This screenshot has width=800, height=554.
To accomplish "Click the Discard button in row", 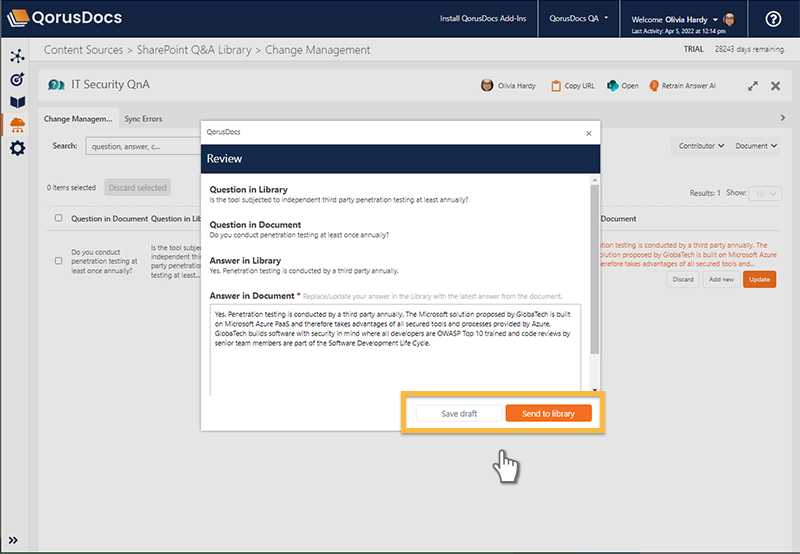I will point(683,280).
